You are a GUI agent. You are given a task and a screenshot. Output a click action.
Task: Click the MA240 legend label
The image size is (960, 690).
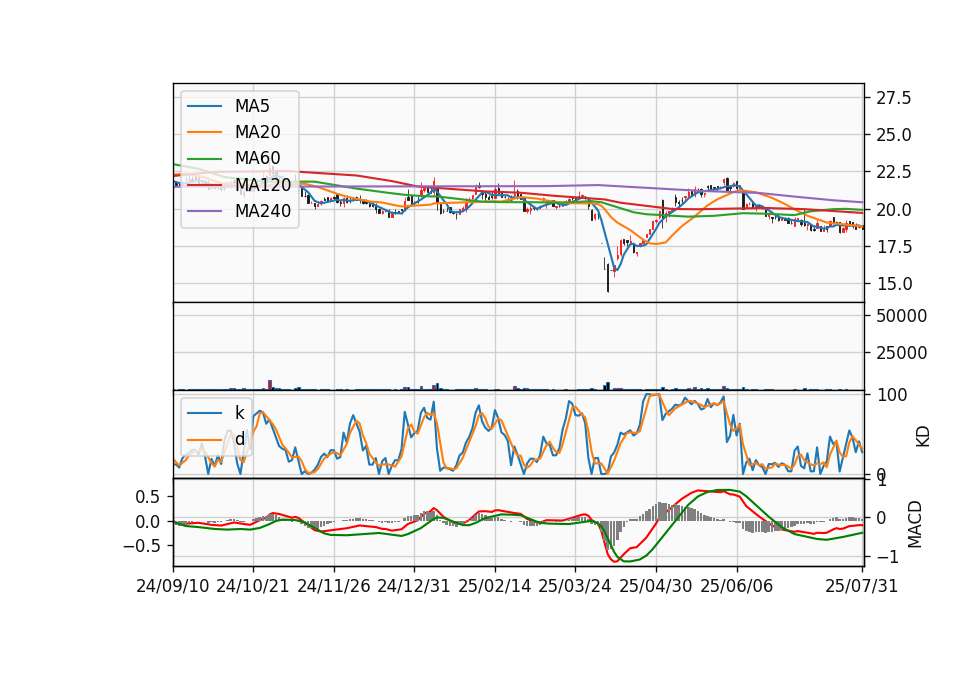tap(263, 211)
